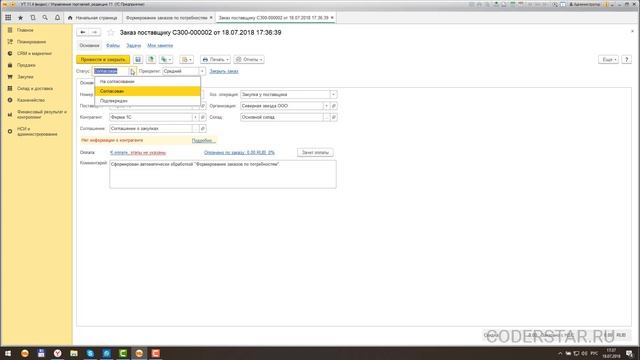640x360 pixels.
Task: Open the yellow document actions dropdown
Action: click(187, 60)
